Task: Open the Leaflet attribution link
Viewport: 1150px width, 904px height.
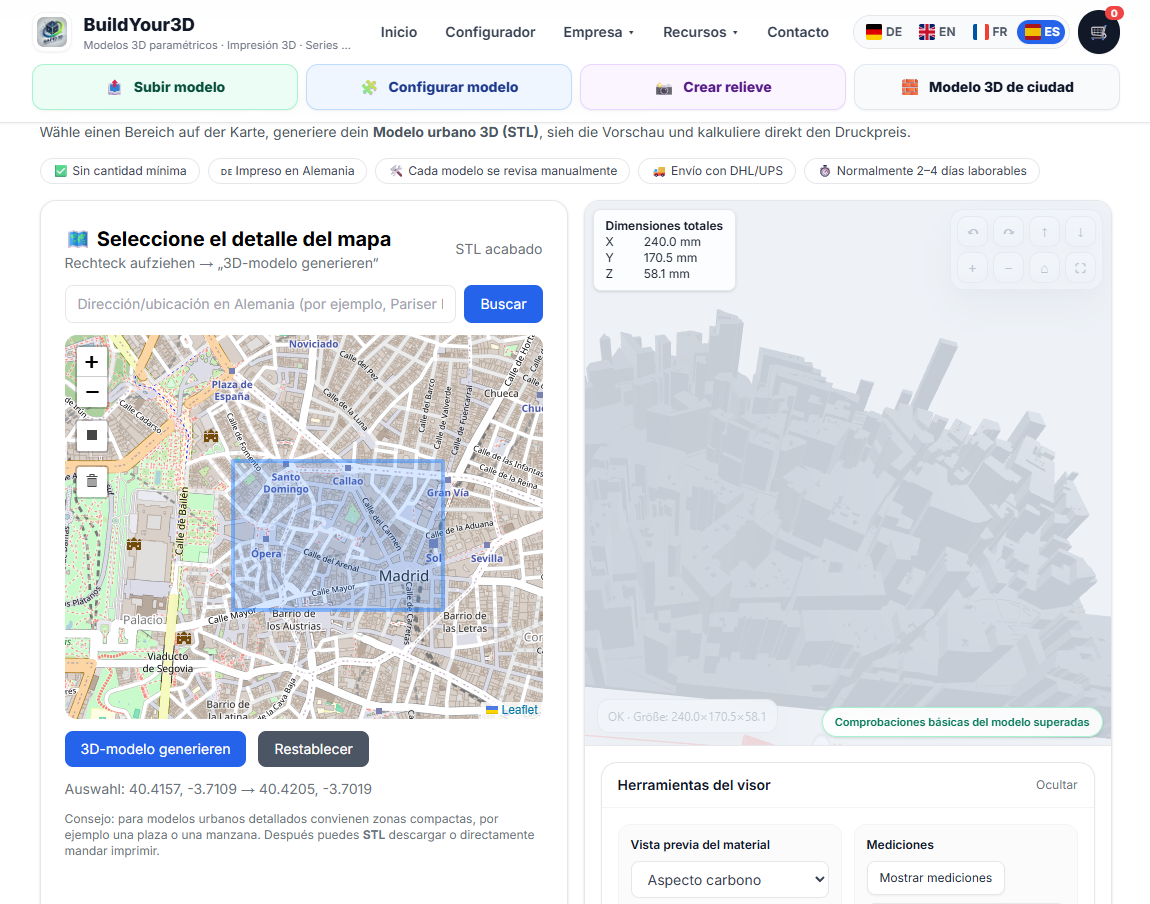Action: pos(519,710)
